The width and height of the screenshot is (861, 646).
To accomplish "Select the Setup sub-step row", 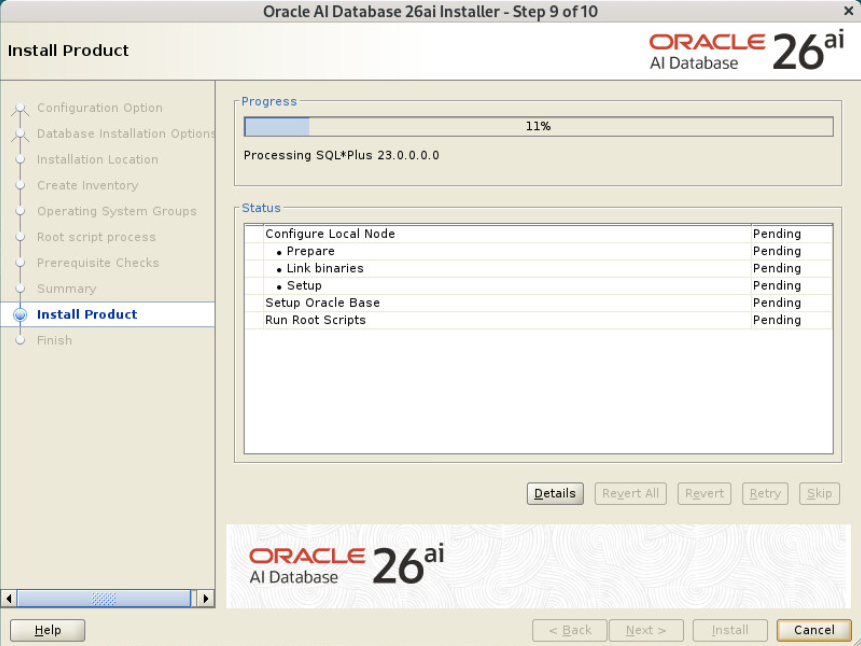I will coord(539,286).
